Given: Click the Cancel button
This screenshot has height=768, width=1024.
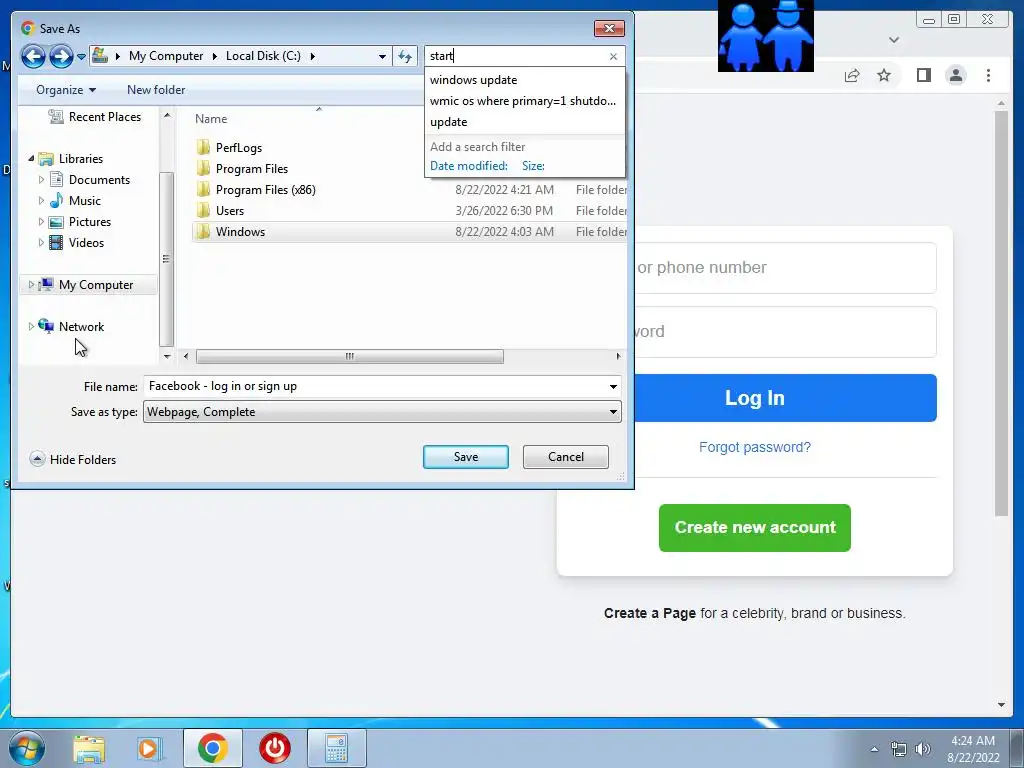Looking at the screenshot, I should tap(566, 457).
